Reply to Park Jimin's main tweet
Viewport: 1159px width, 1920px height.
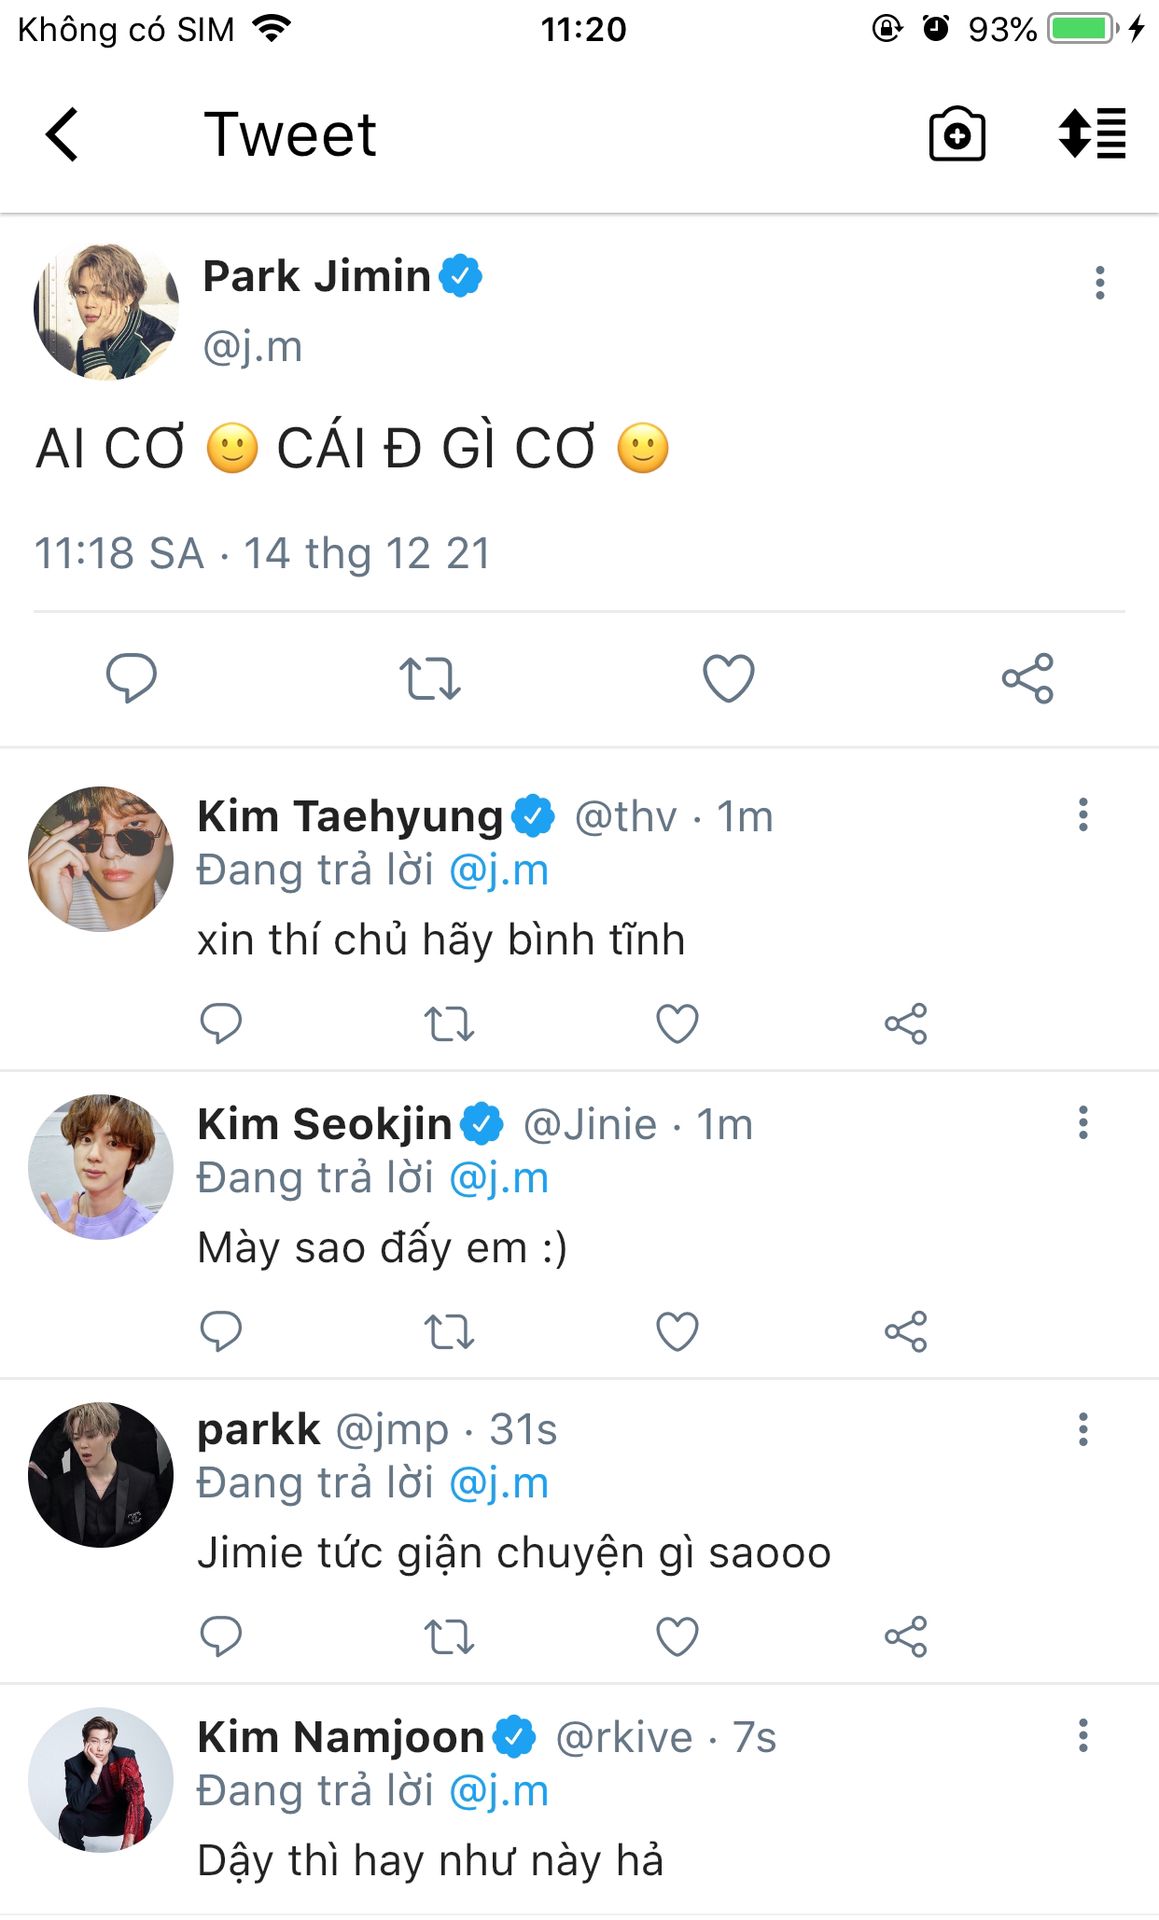click(131, 678)
